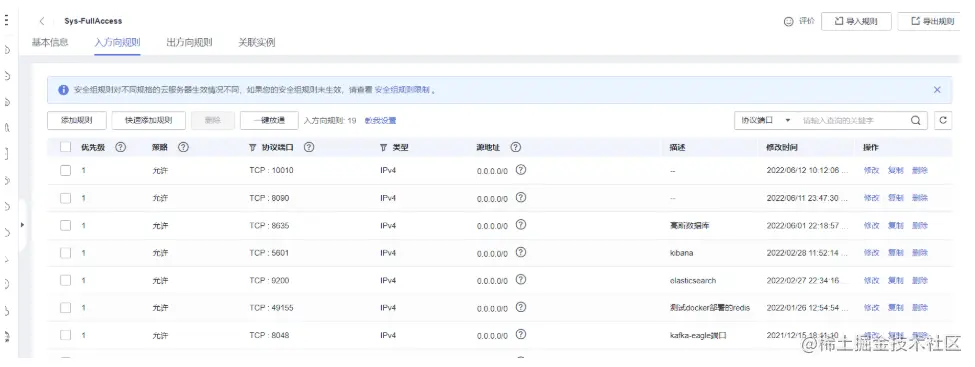Toggle the select-all header checkbox
Screen dimensions: 975x367
65,147
